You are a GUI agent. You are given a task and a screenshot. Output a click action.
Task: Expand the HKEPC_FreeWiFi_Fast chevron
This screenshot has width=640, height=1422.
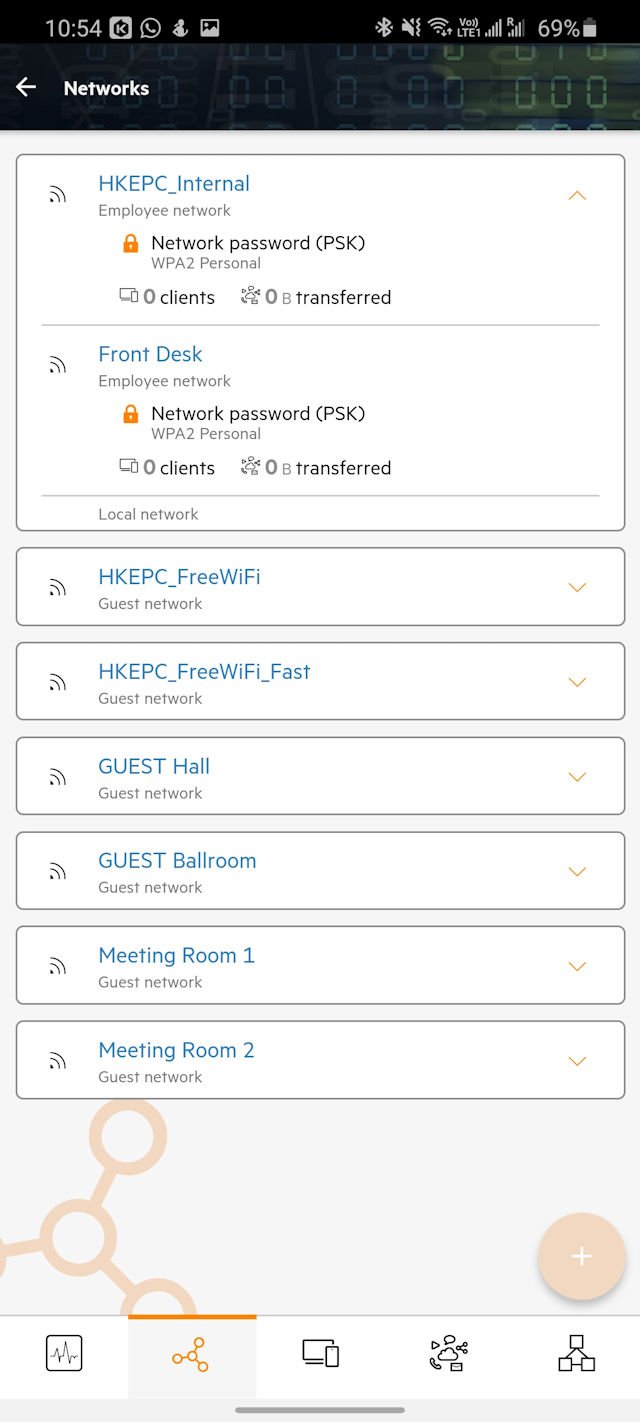tap(577, 682)
